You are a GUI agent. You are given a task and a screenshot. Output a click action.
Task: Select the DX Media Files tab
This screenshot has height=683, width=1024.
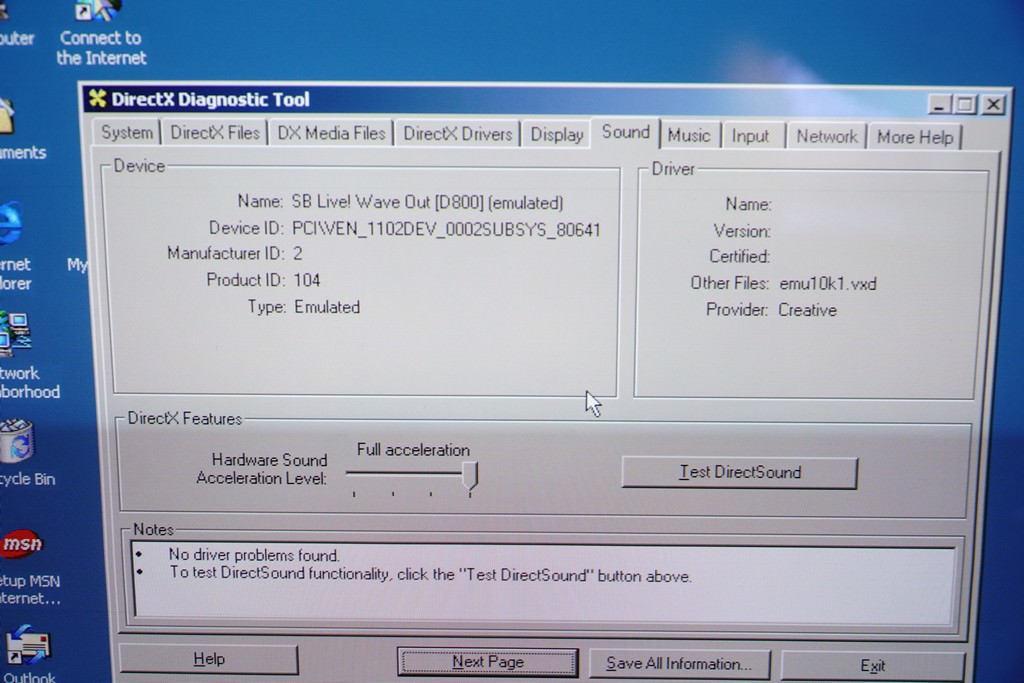click(331, 133)
